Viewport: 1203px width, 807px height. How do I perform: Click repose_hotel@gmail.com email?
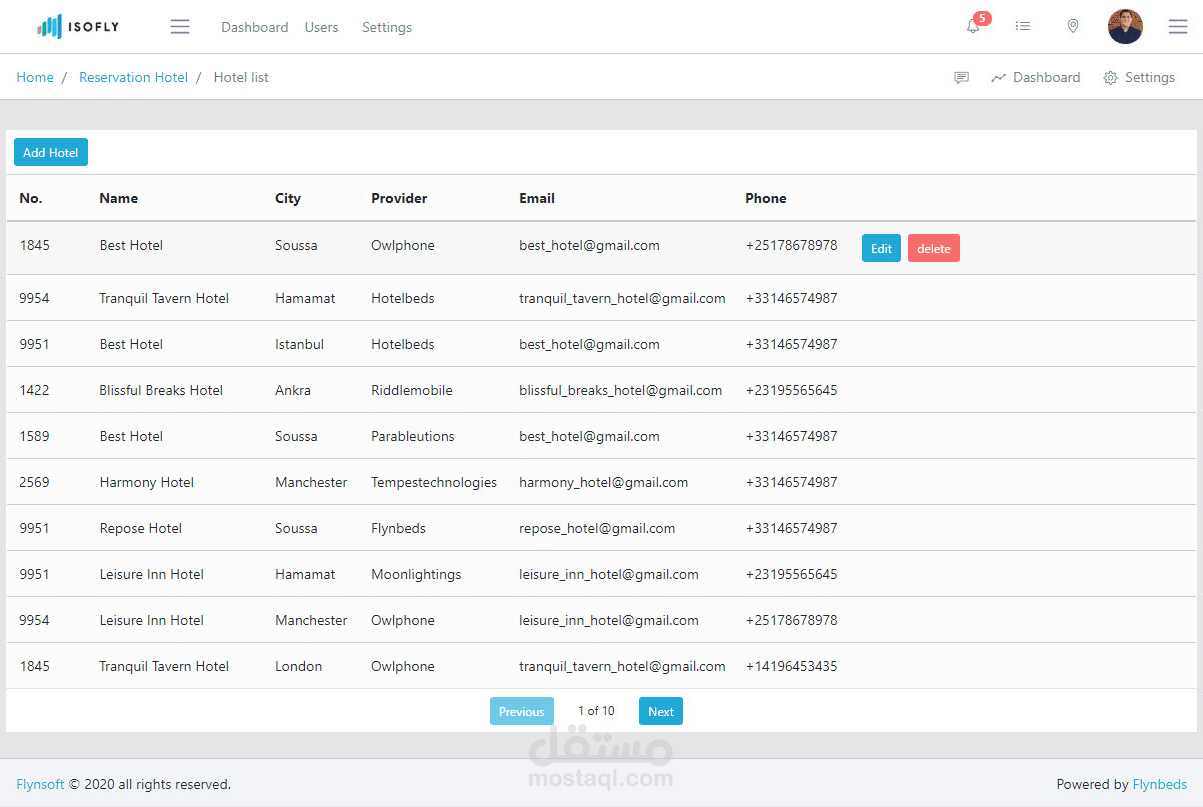point(597,528)
